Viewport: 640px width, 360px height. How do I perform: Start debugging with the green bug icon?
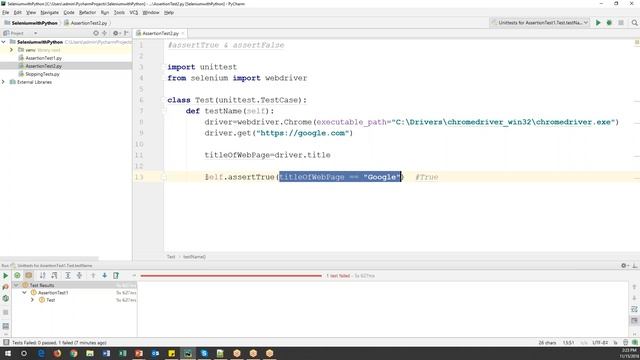click(609, 23)
